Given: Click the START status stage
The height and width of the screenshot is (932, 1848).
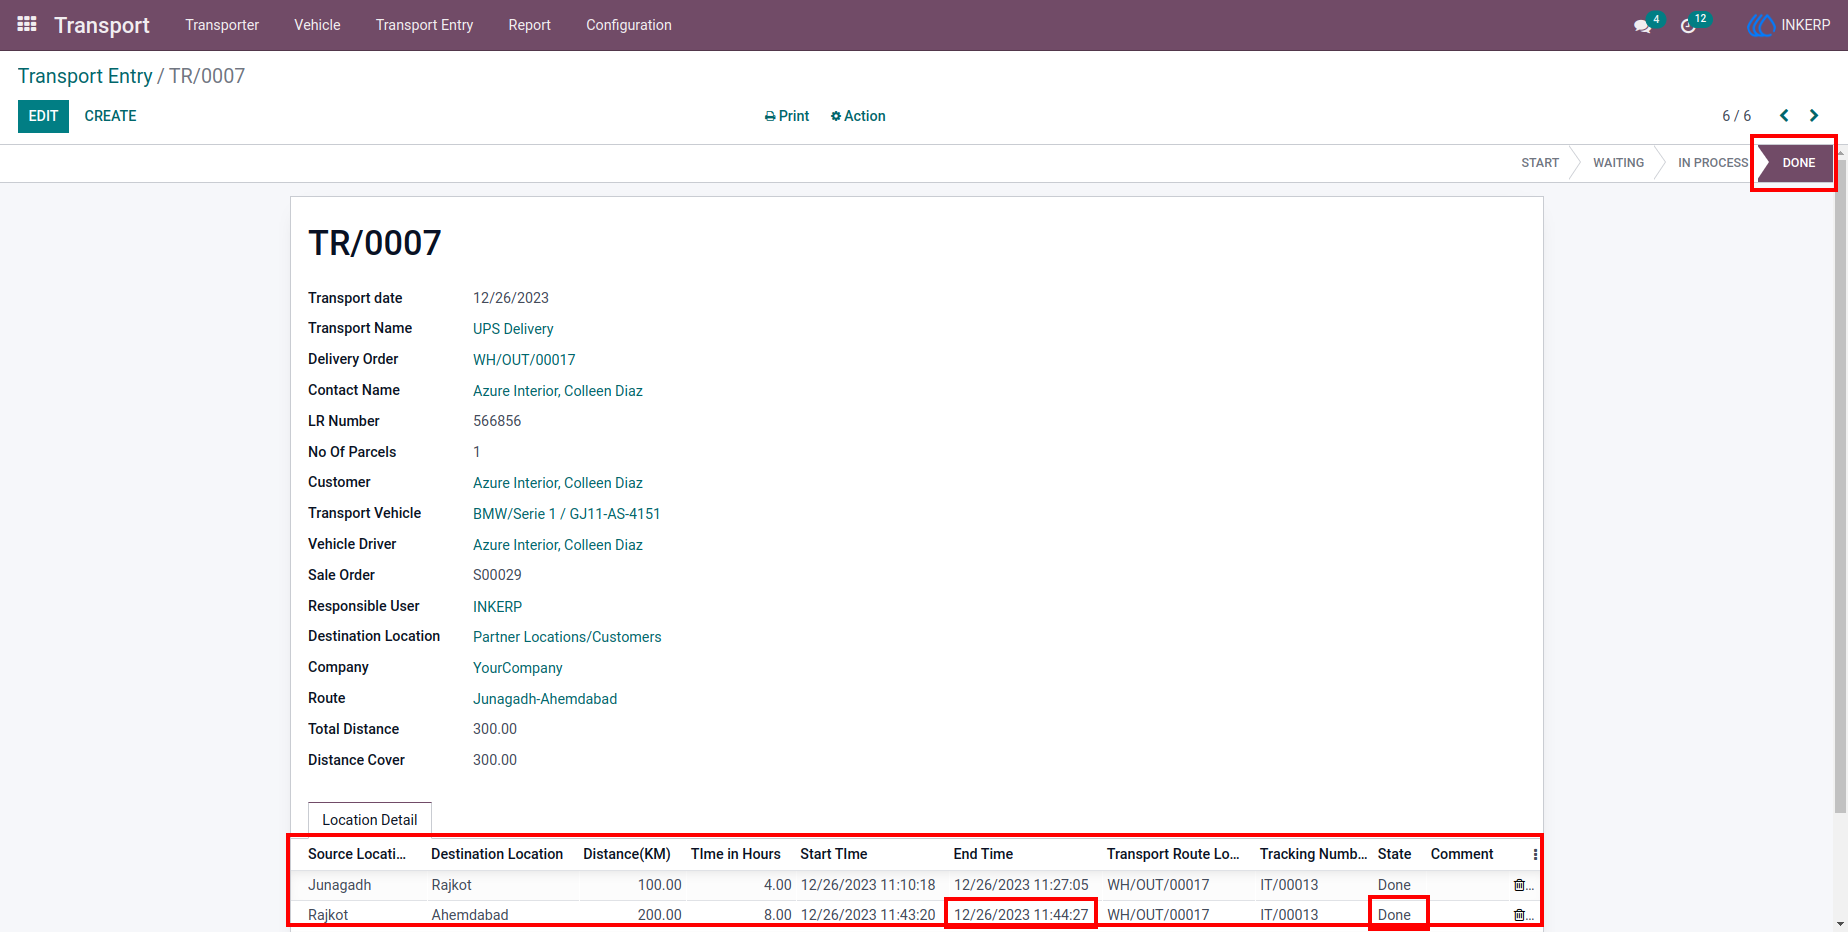Looking at the screenshot, I should coord(1540,163).
